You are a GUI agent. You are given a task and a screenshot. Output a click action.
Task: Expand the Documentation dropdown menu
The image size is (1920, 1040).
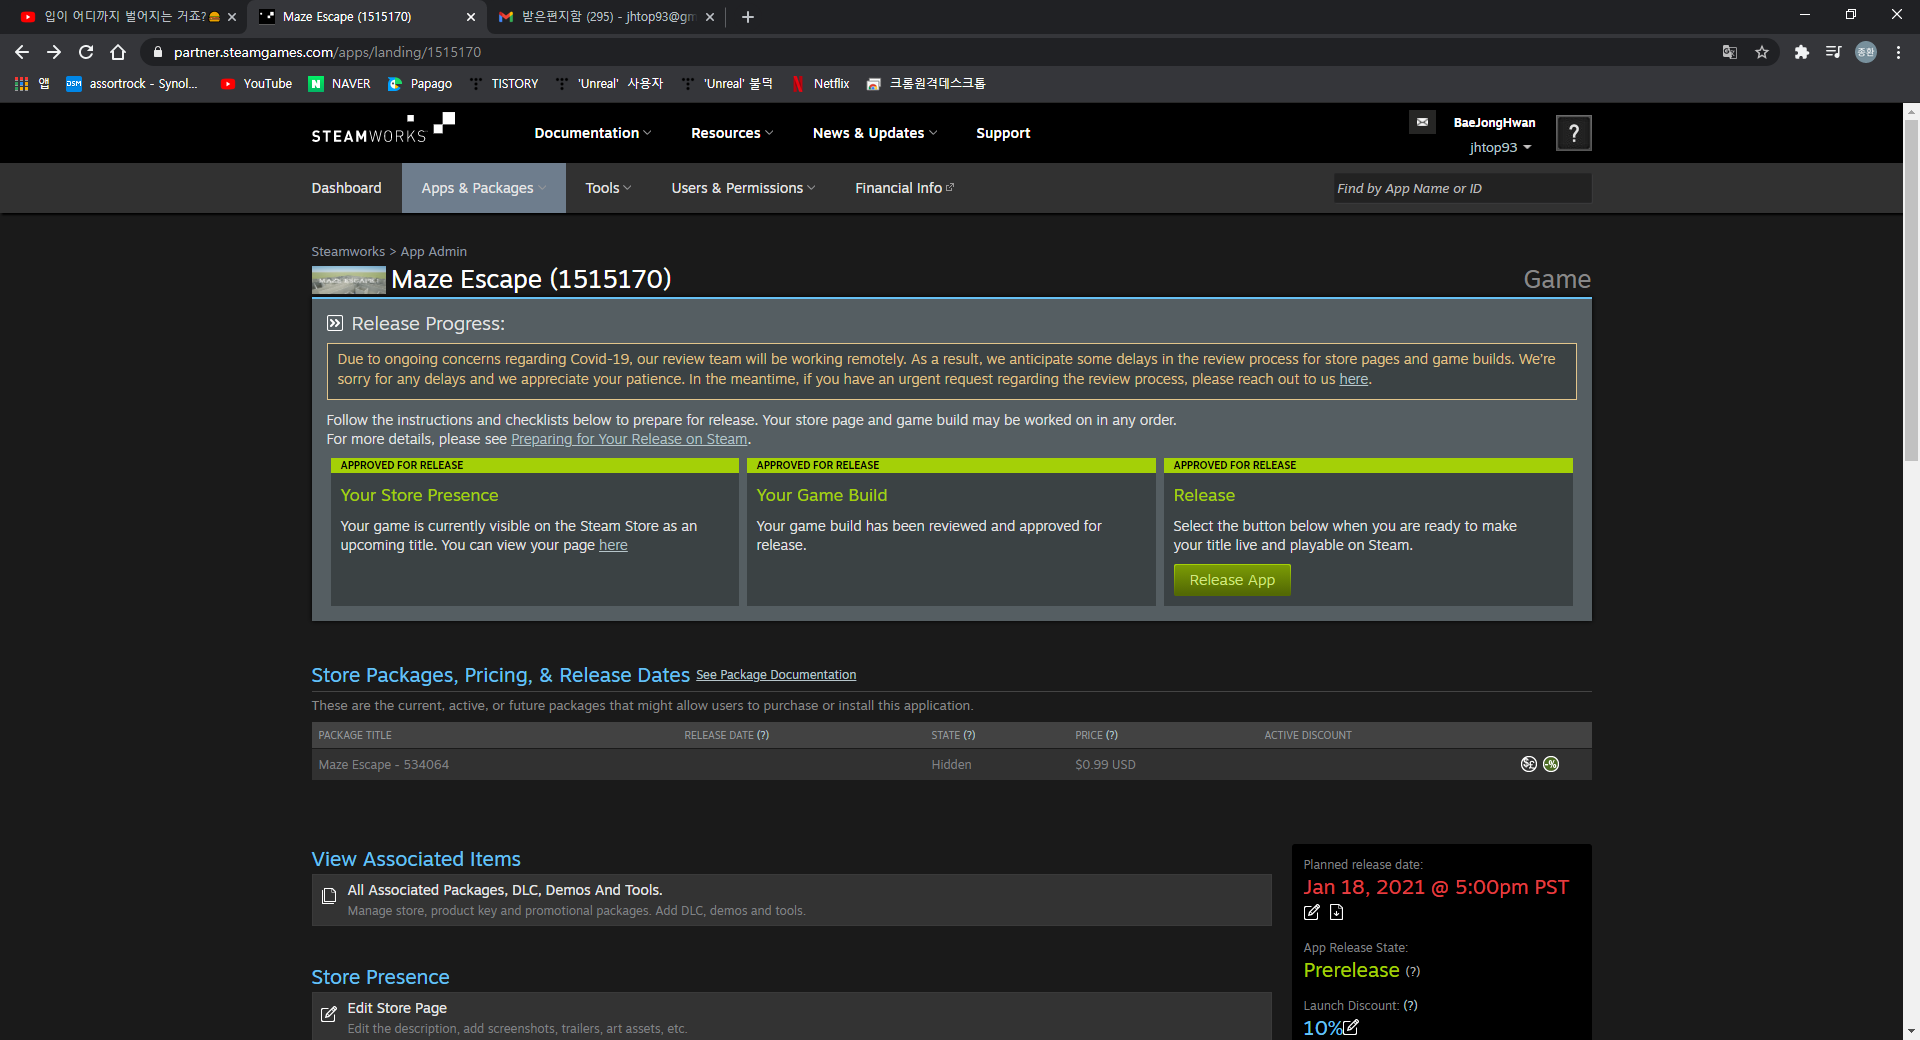(x=592, y=133)
